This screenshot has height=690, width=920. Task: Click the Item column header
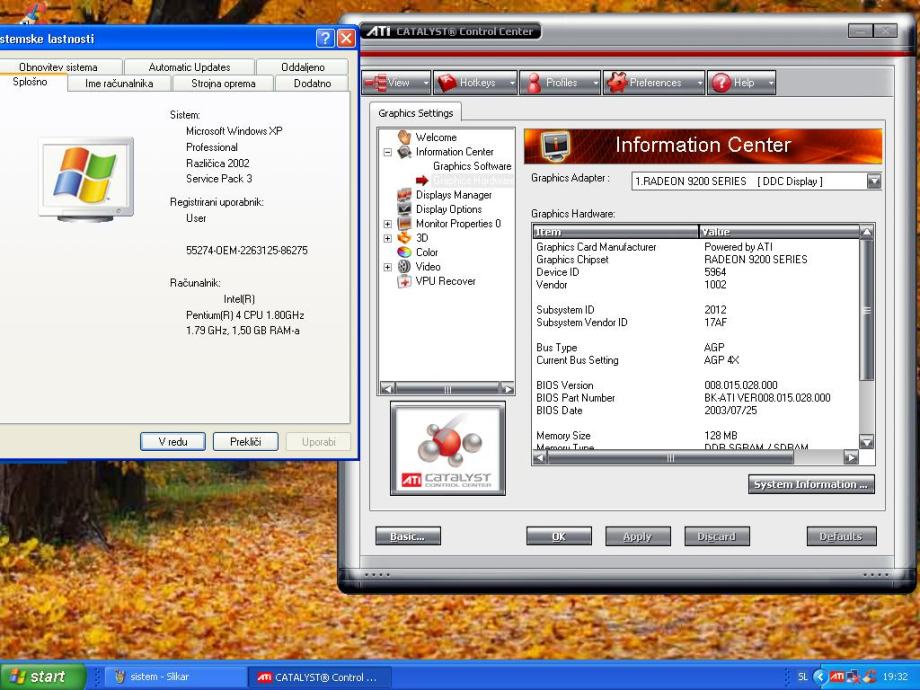point(615,232)
